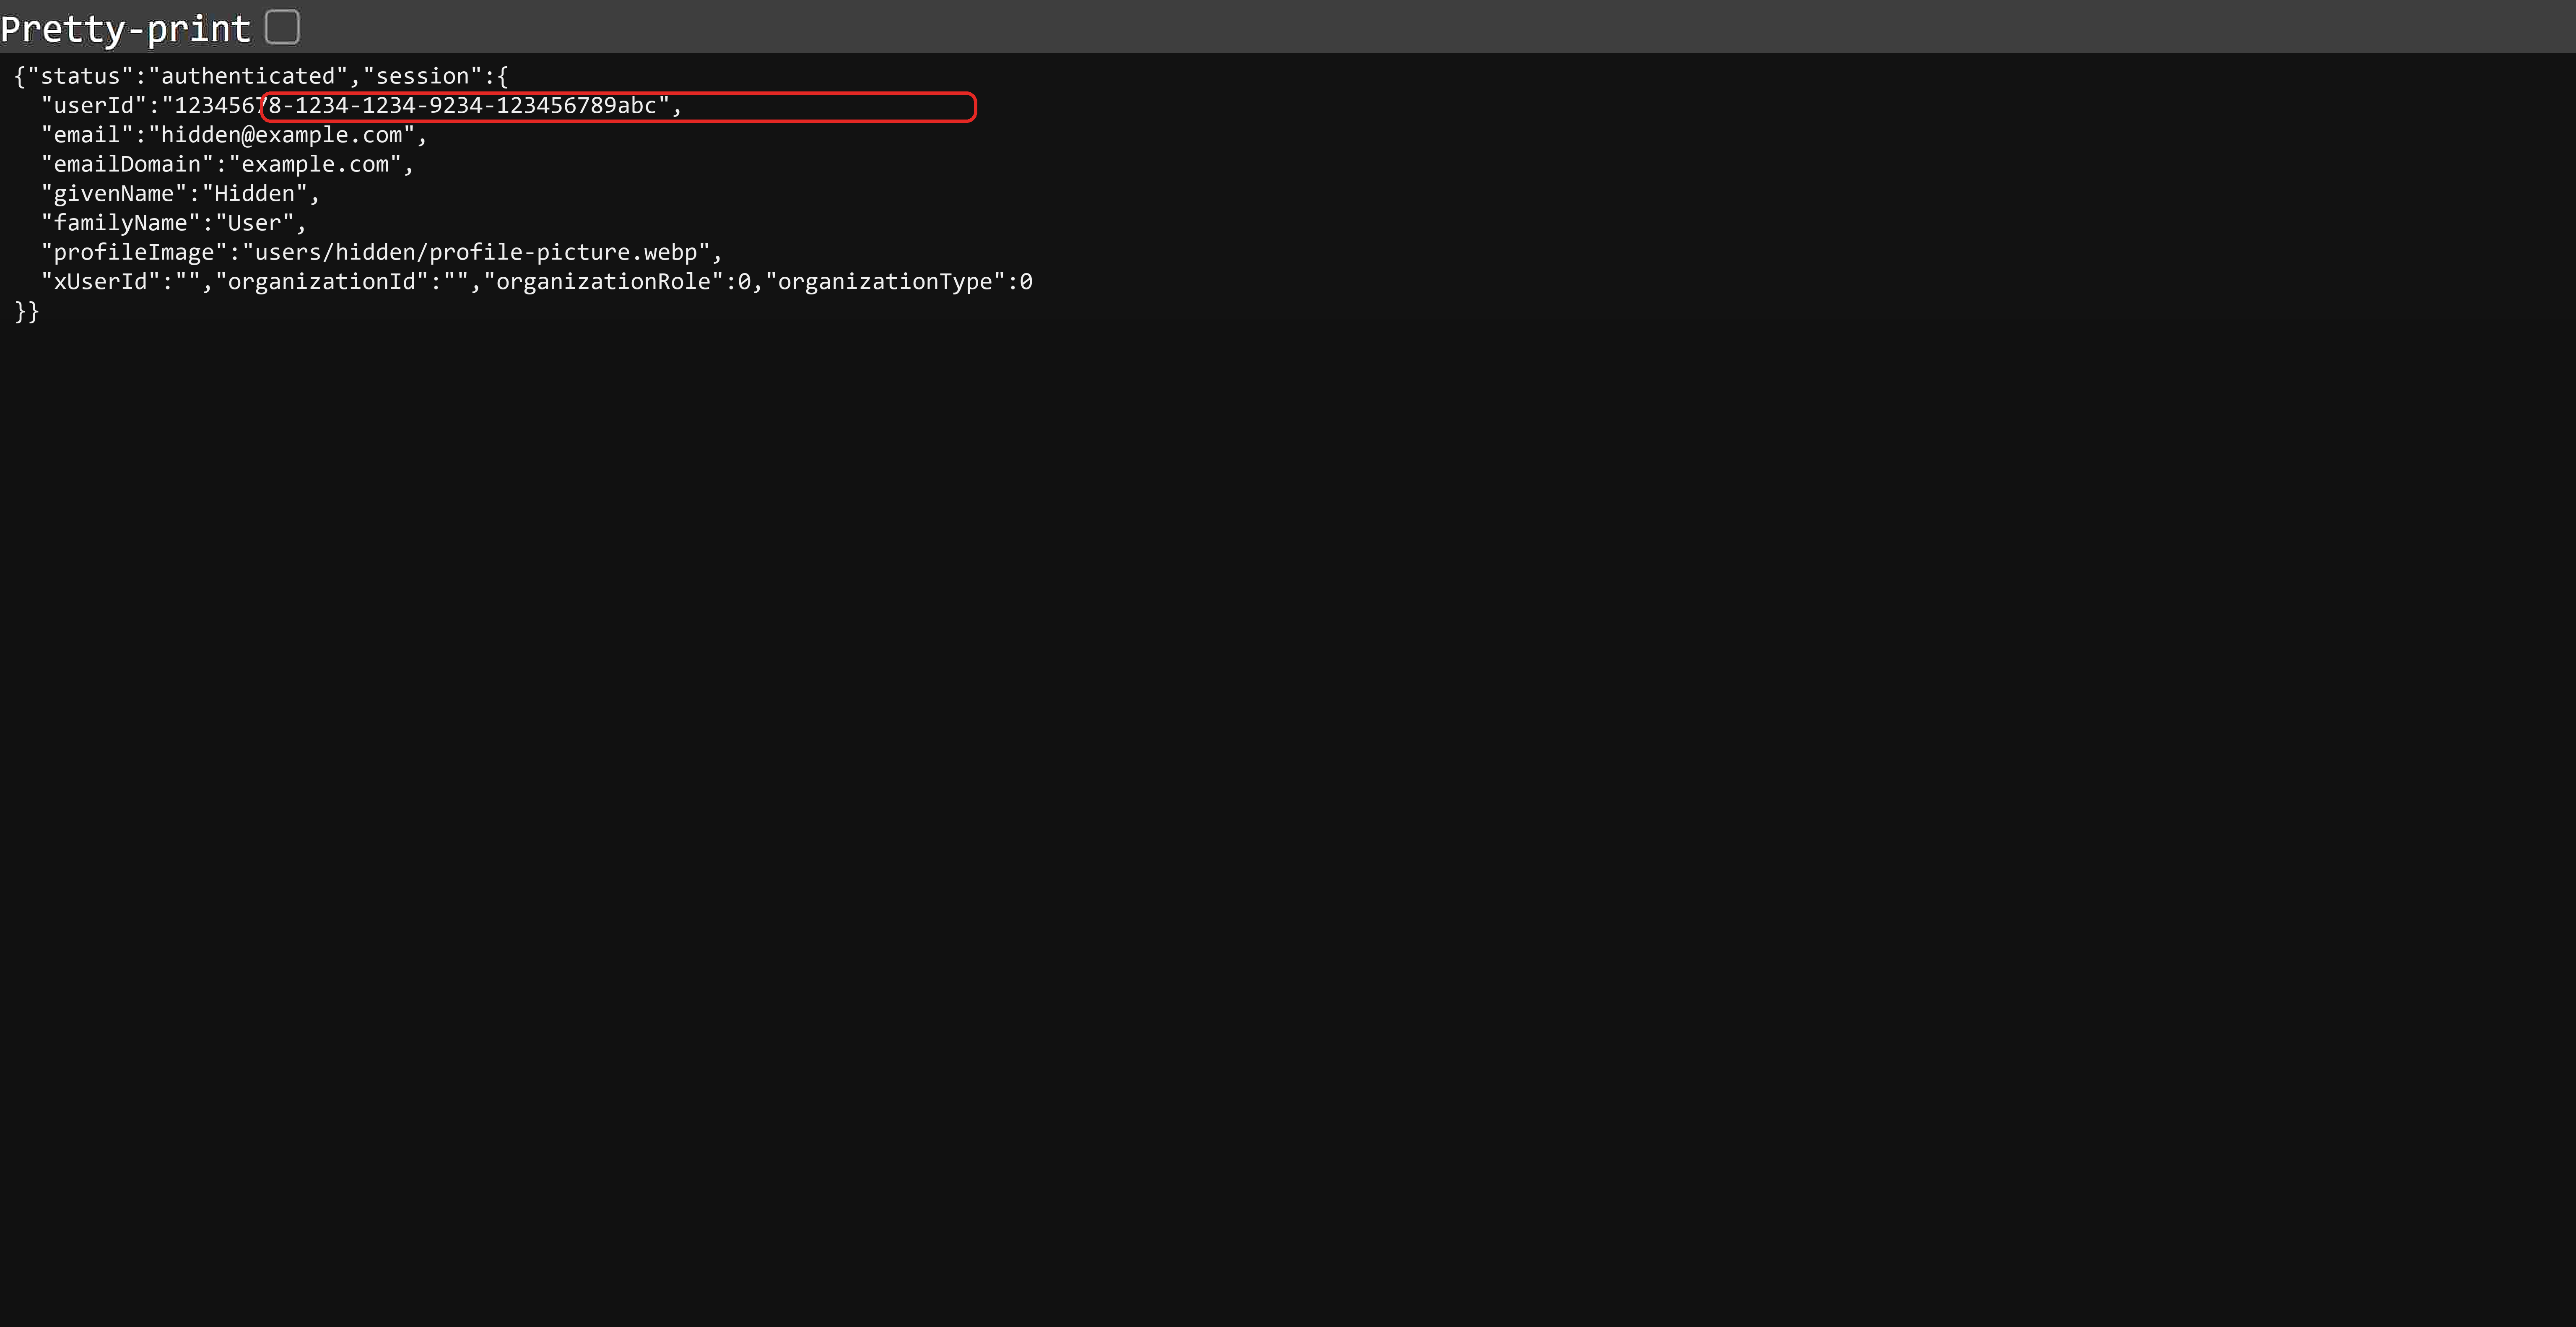Click the "status":"authenticated" opening line

pyautogui.click(x=262, y=76)
